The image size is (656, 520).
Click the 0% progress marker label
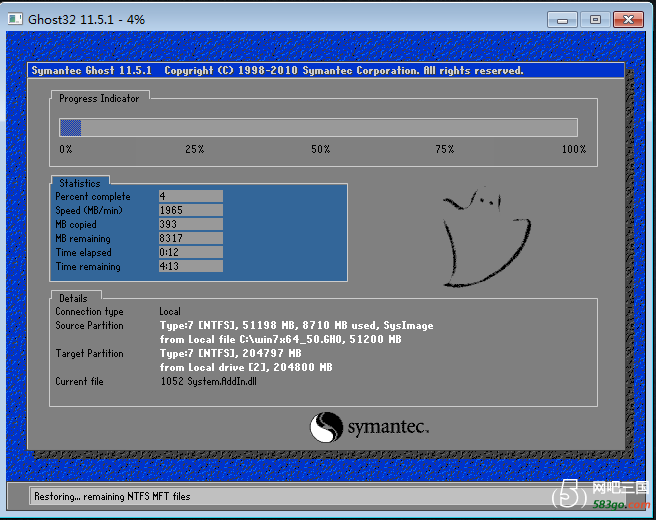click(x=66, y=149)
